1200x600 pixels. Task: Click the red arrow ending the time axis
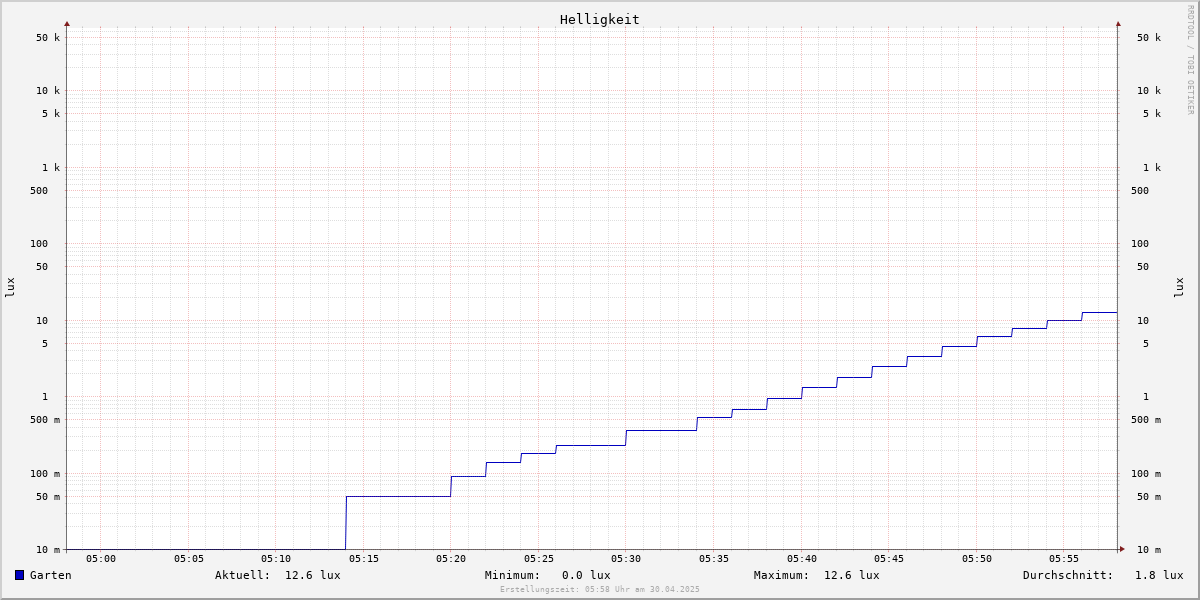1122,549
